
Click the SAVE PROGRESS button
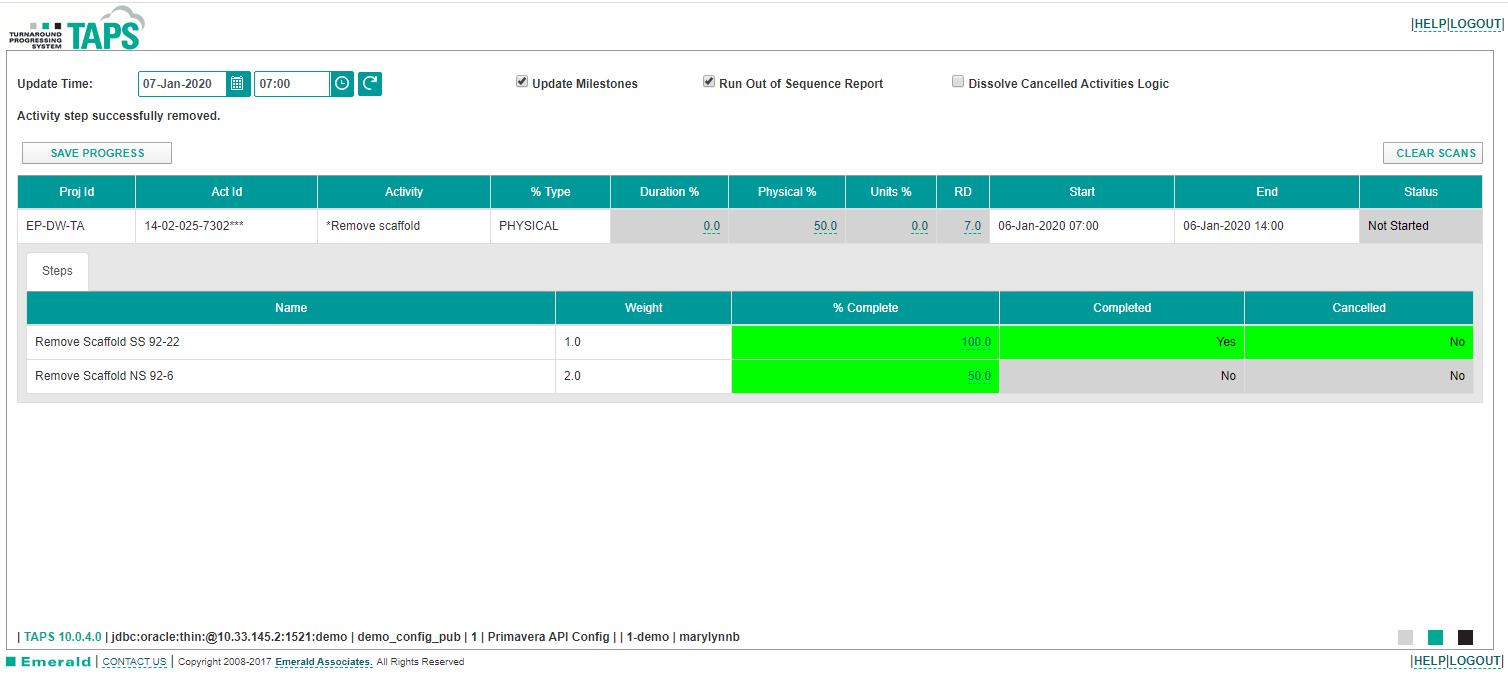point(96,152)
